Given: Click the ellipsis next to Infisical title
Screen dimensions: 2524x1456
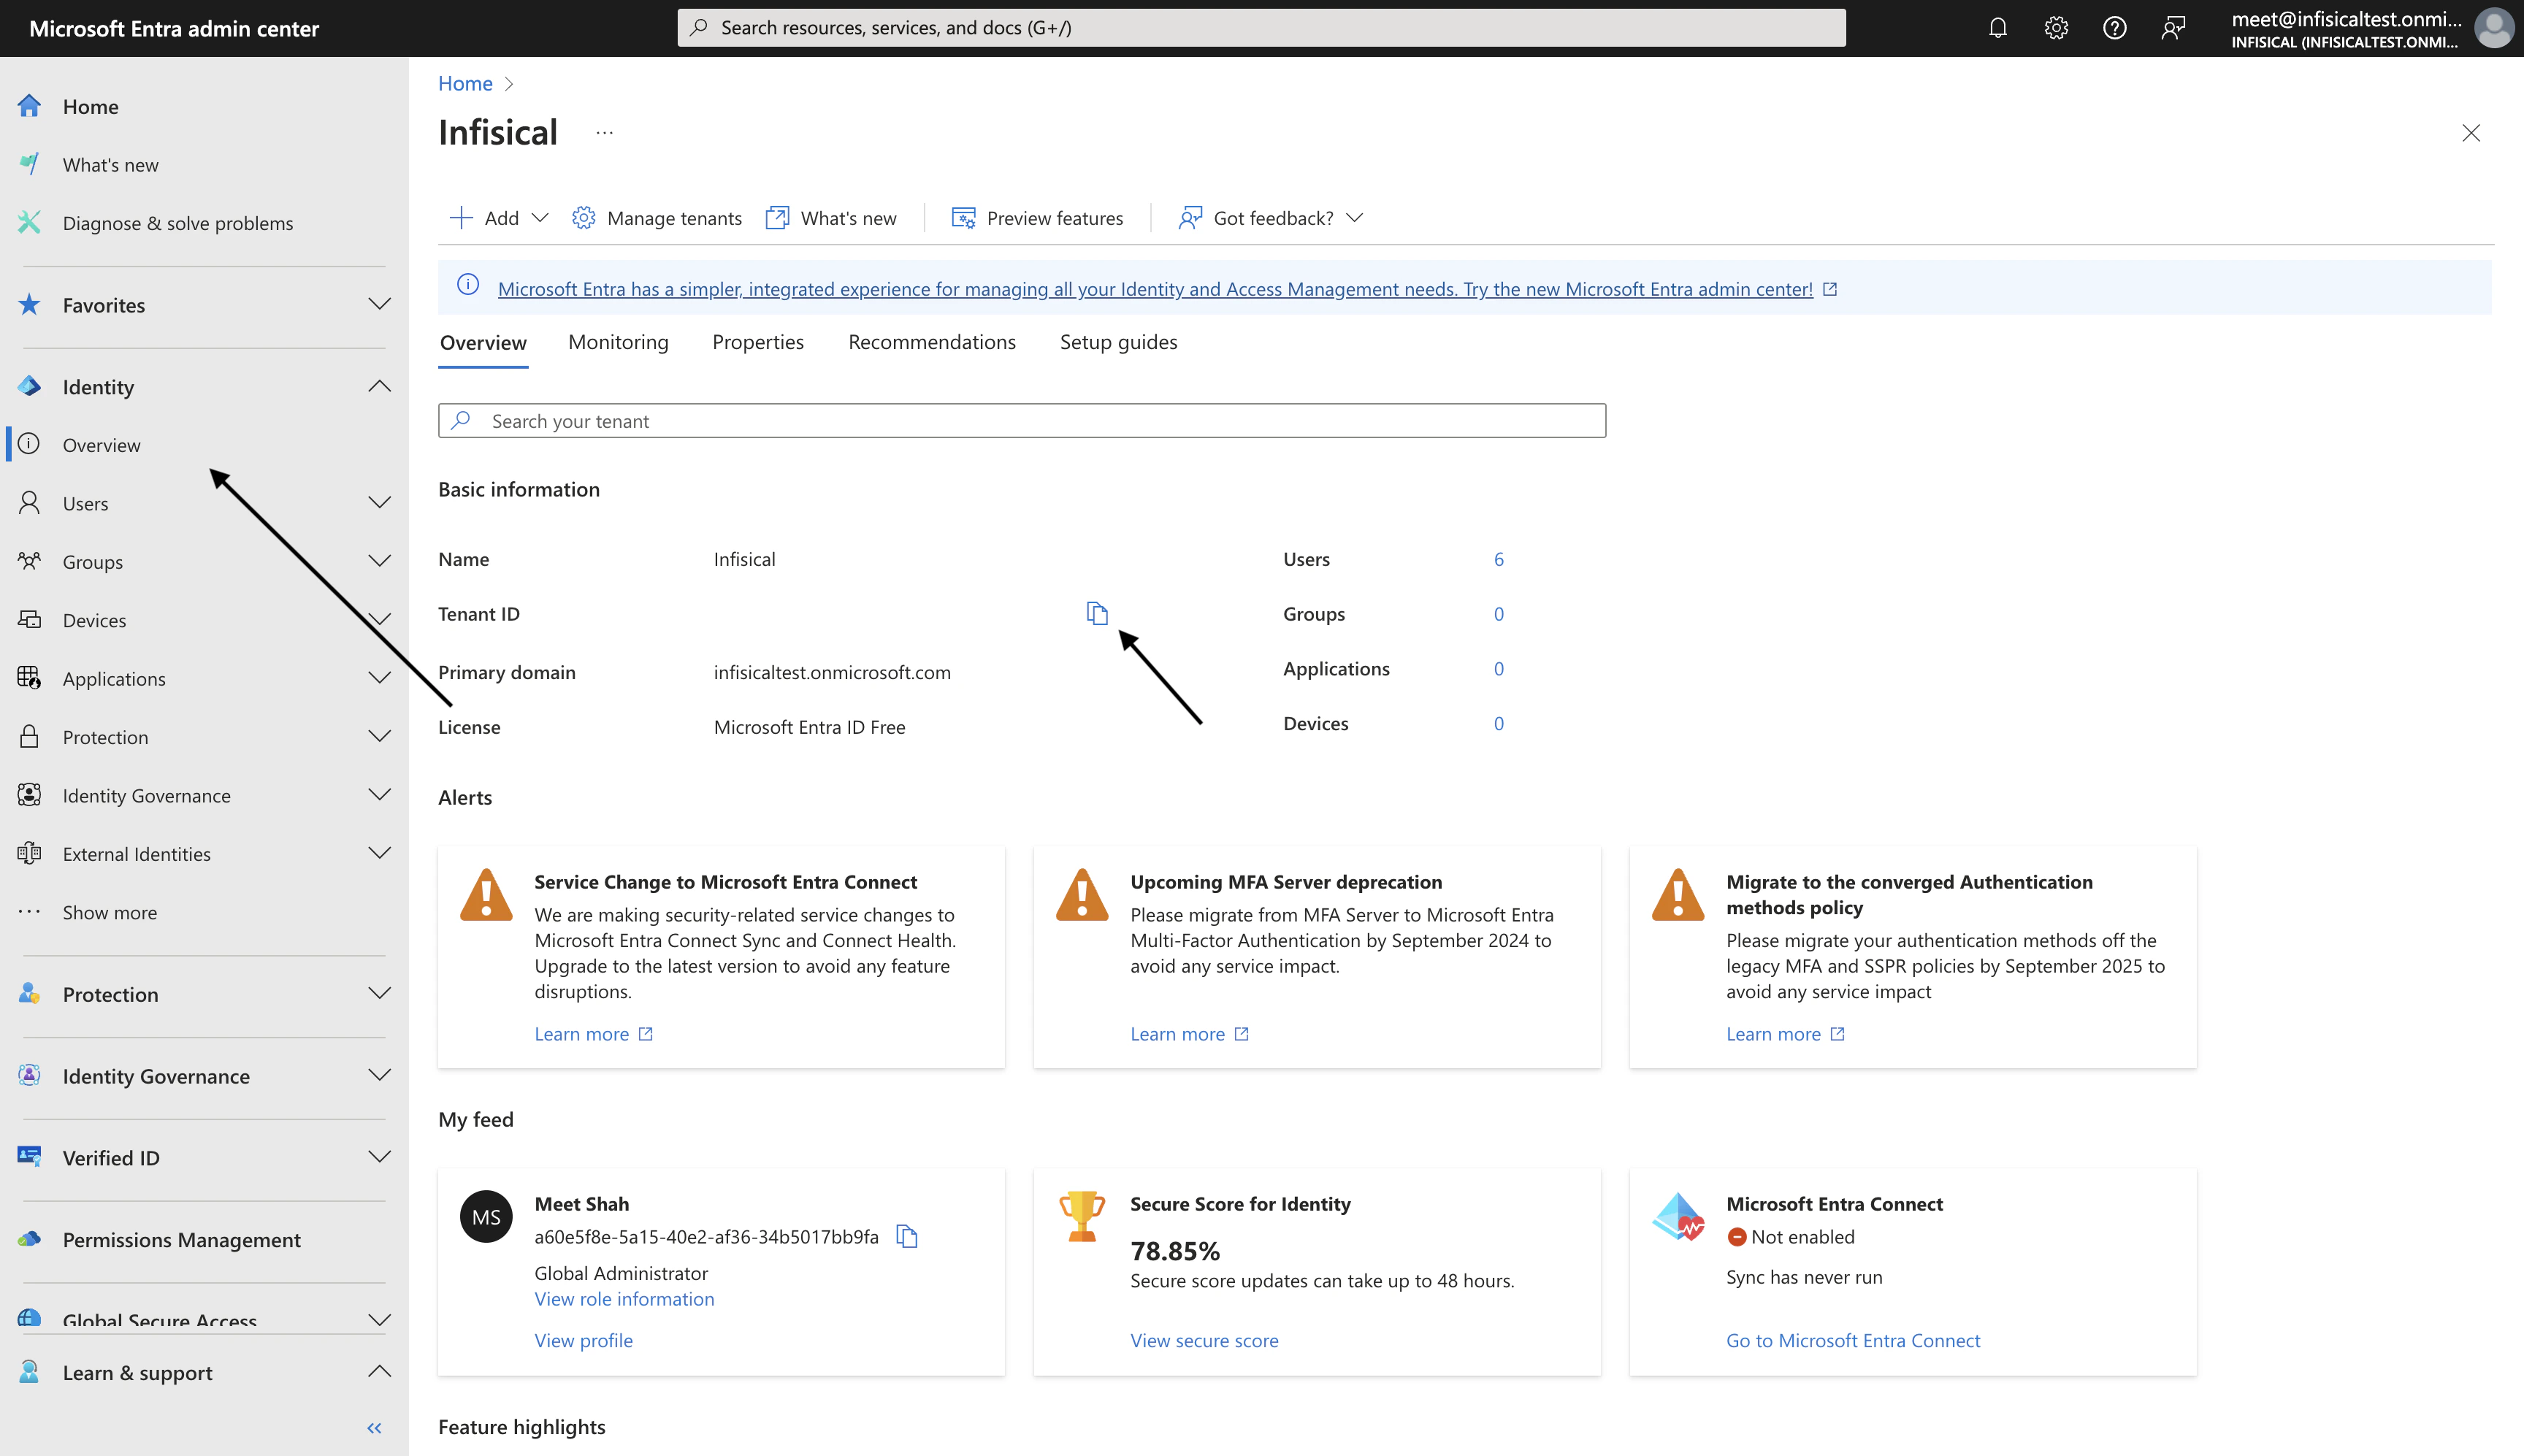Looking at the screenshot, I should tap(604, 132).
